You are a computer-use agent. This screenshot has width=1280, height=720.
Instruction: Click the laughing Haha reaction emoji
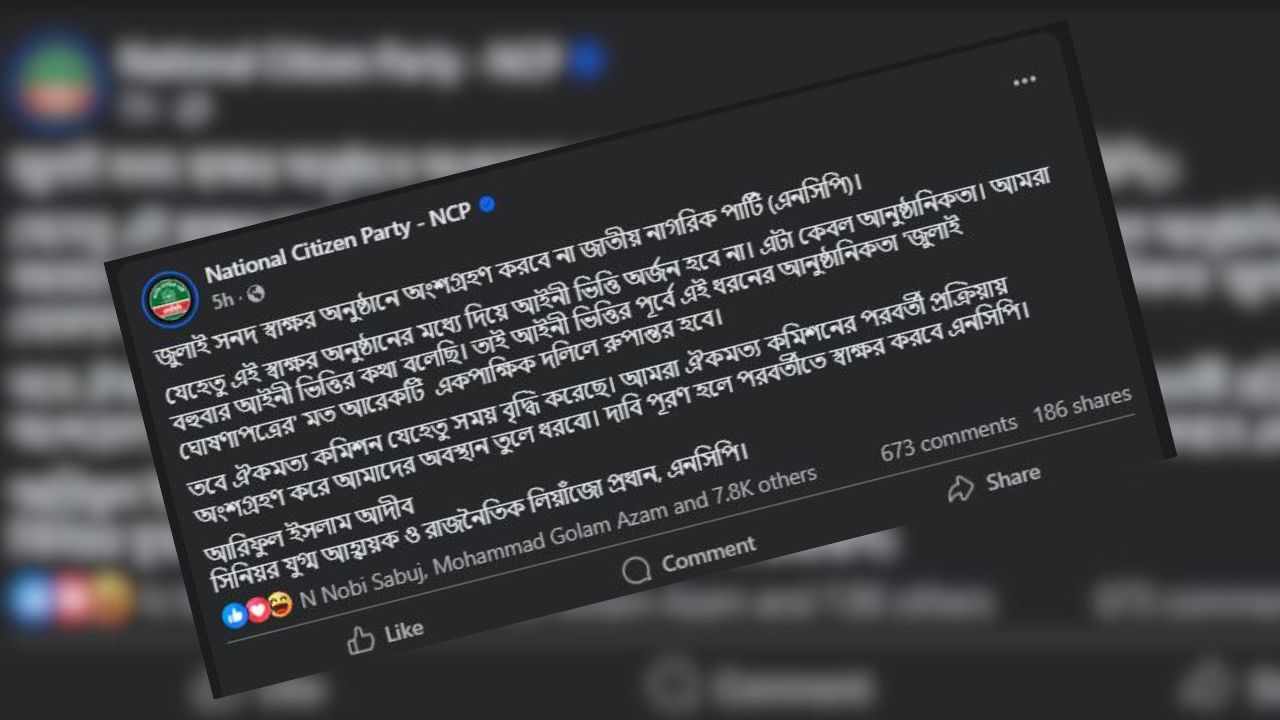coord(280,604)
